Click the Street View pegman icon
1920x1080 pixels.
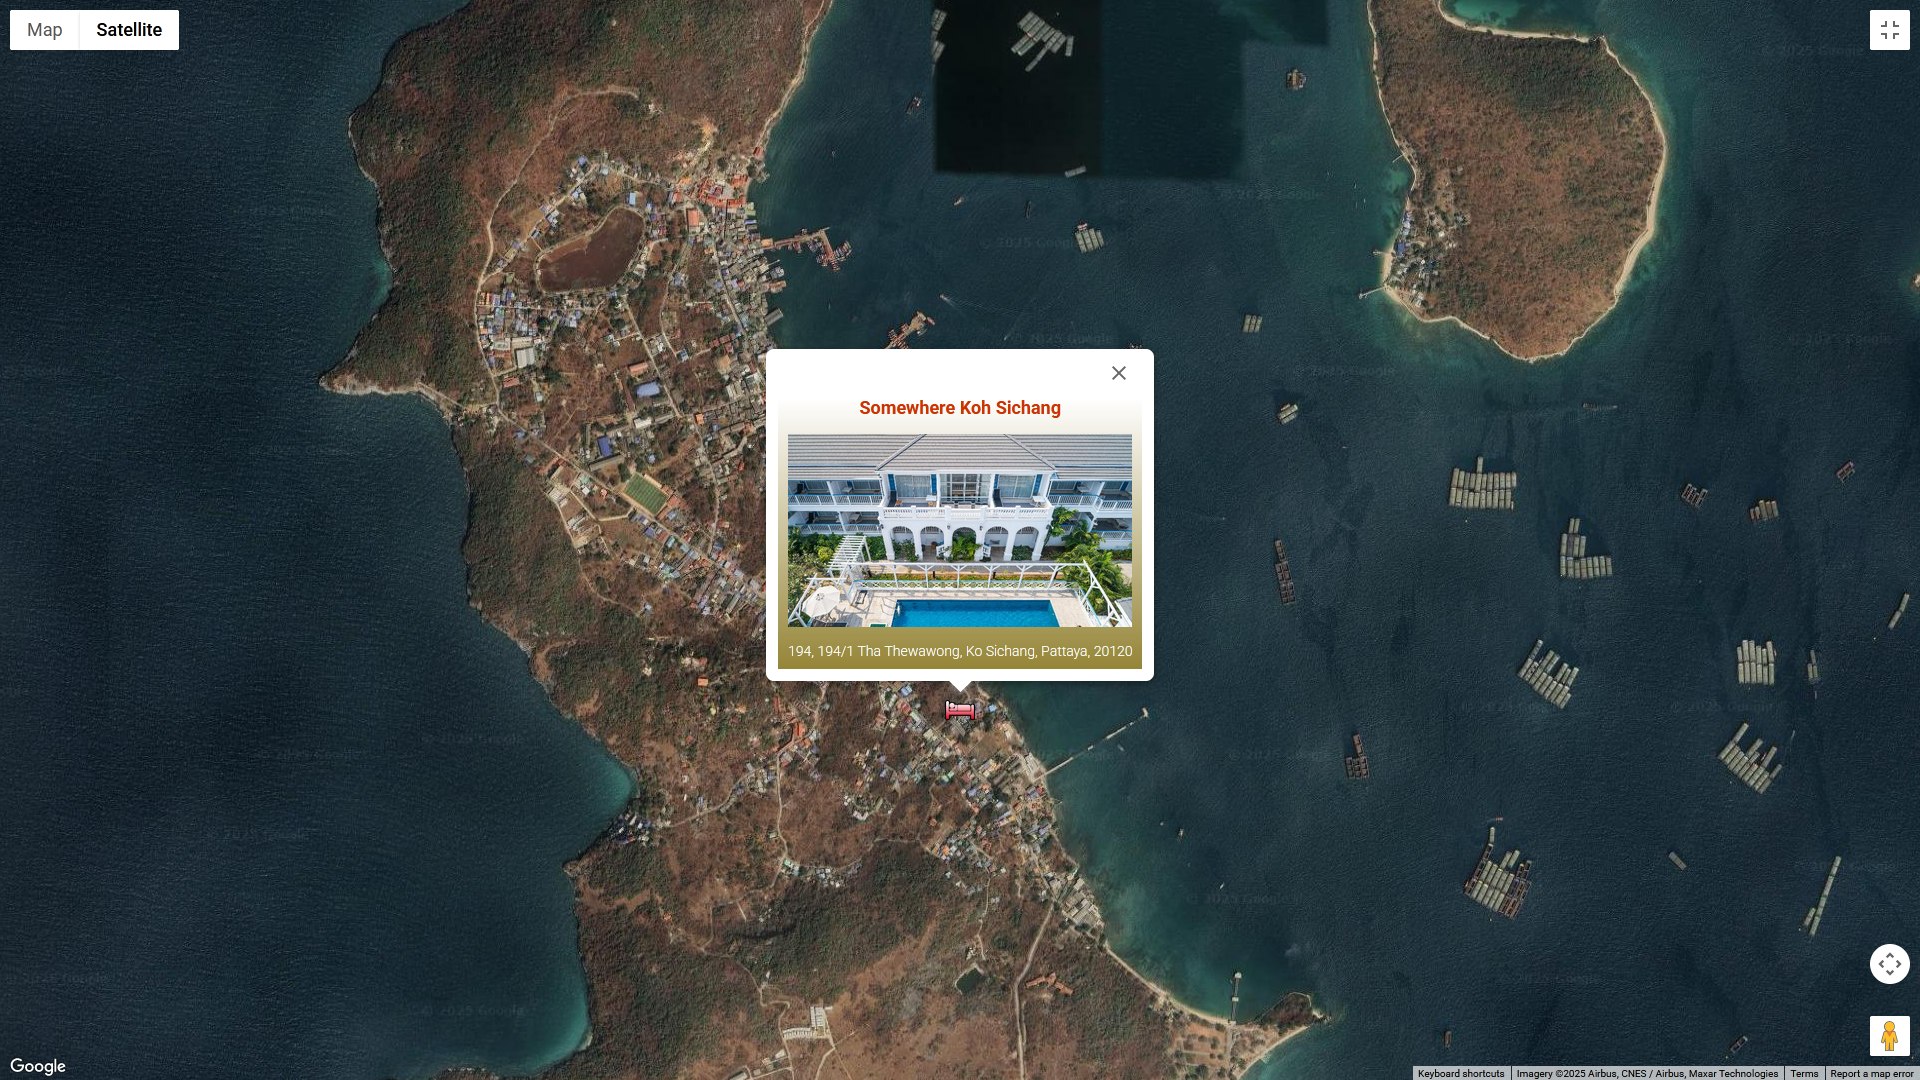click(1889, 1036)
